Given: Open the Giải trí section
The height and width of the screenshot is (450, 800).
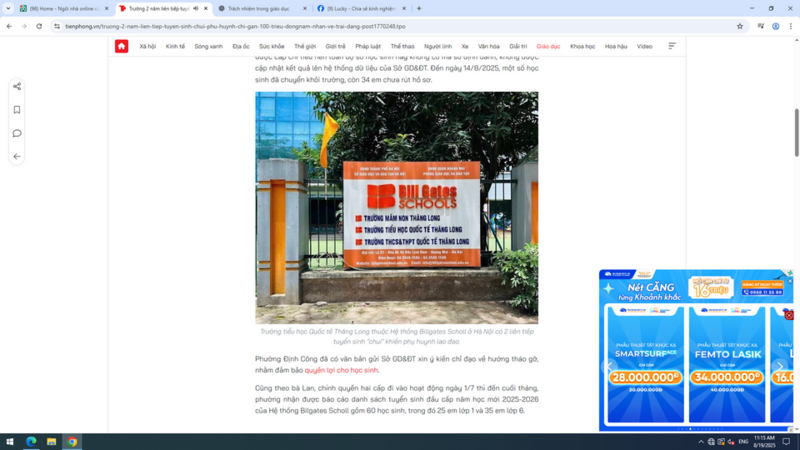Looking at the screenshot, I should 518,46.
